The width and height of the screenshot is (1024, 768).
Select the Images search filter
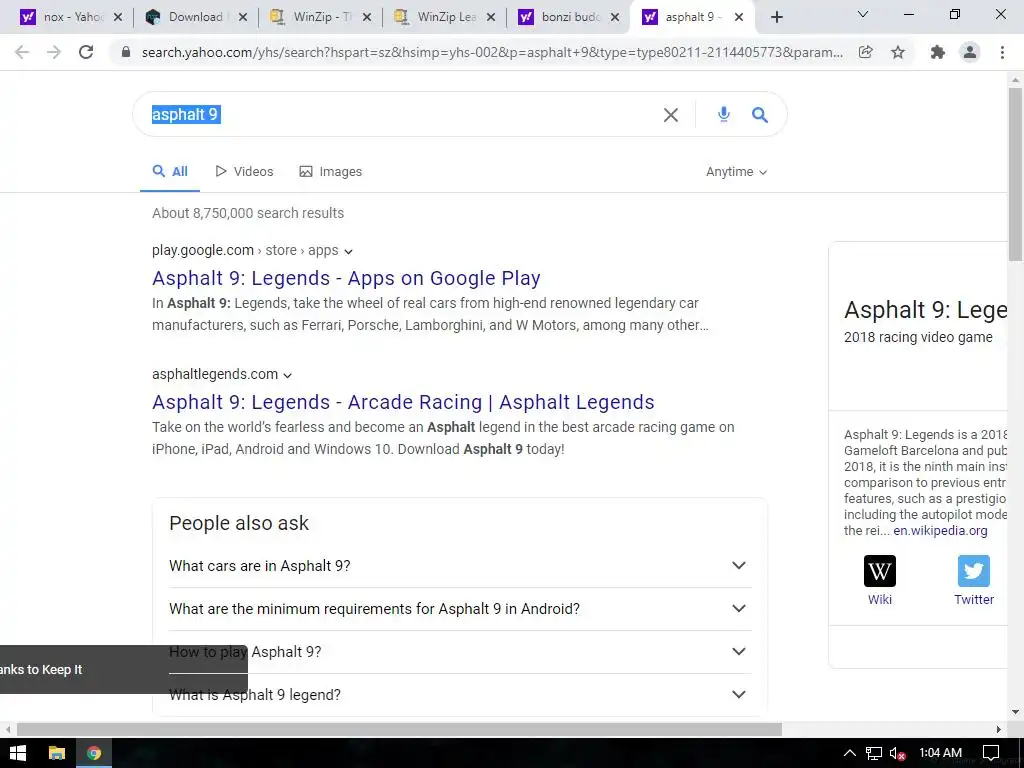click(330, 172)
